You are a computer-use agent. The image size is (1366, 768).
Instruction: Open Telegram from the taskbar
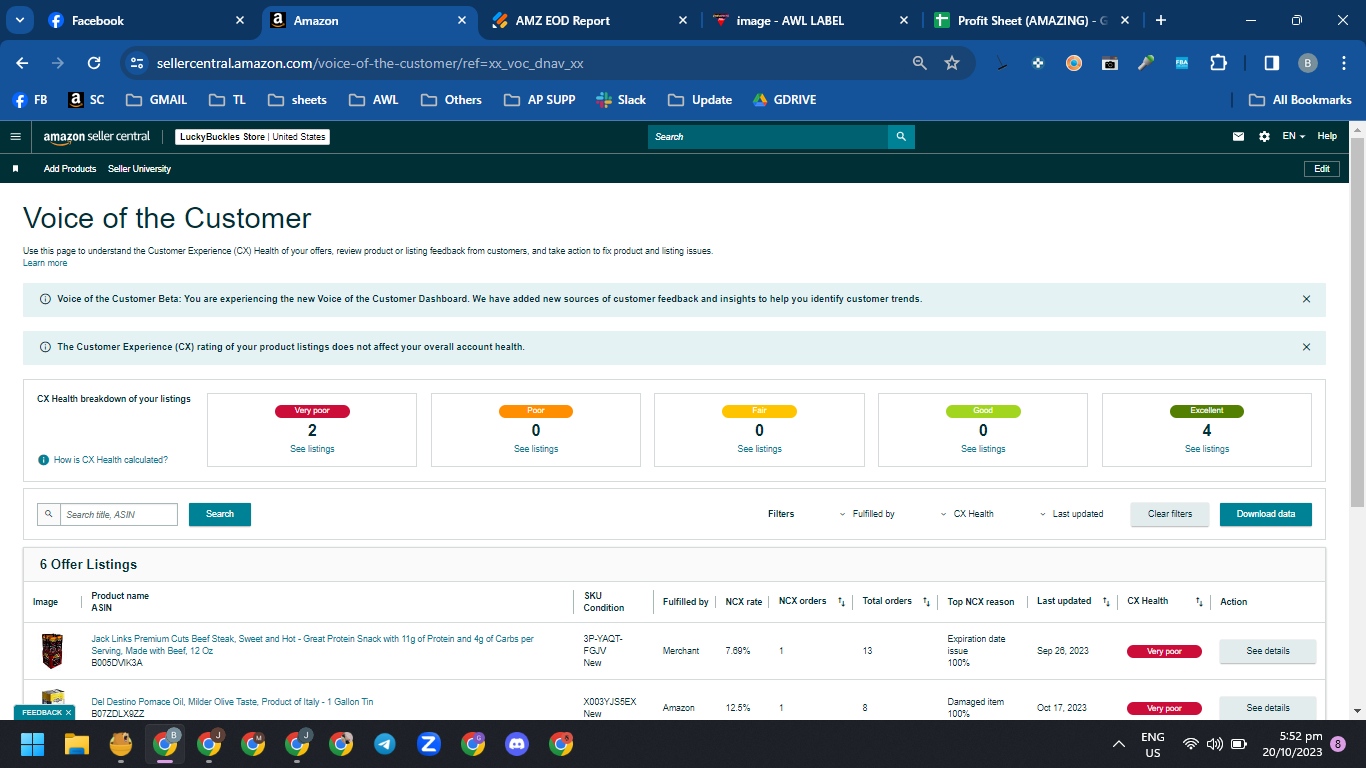pyautogui.click(x=385, y=744)
